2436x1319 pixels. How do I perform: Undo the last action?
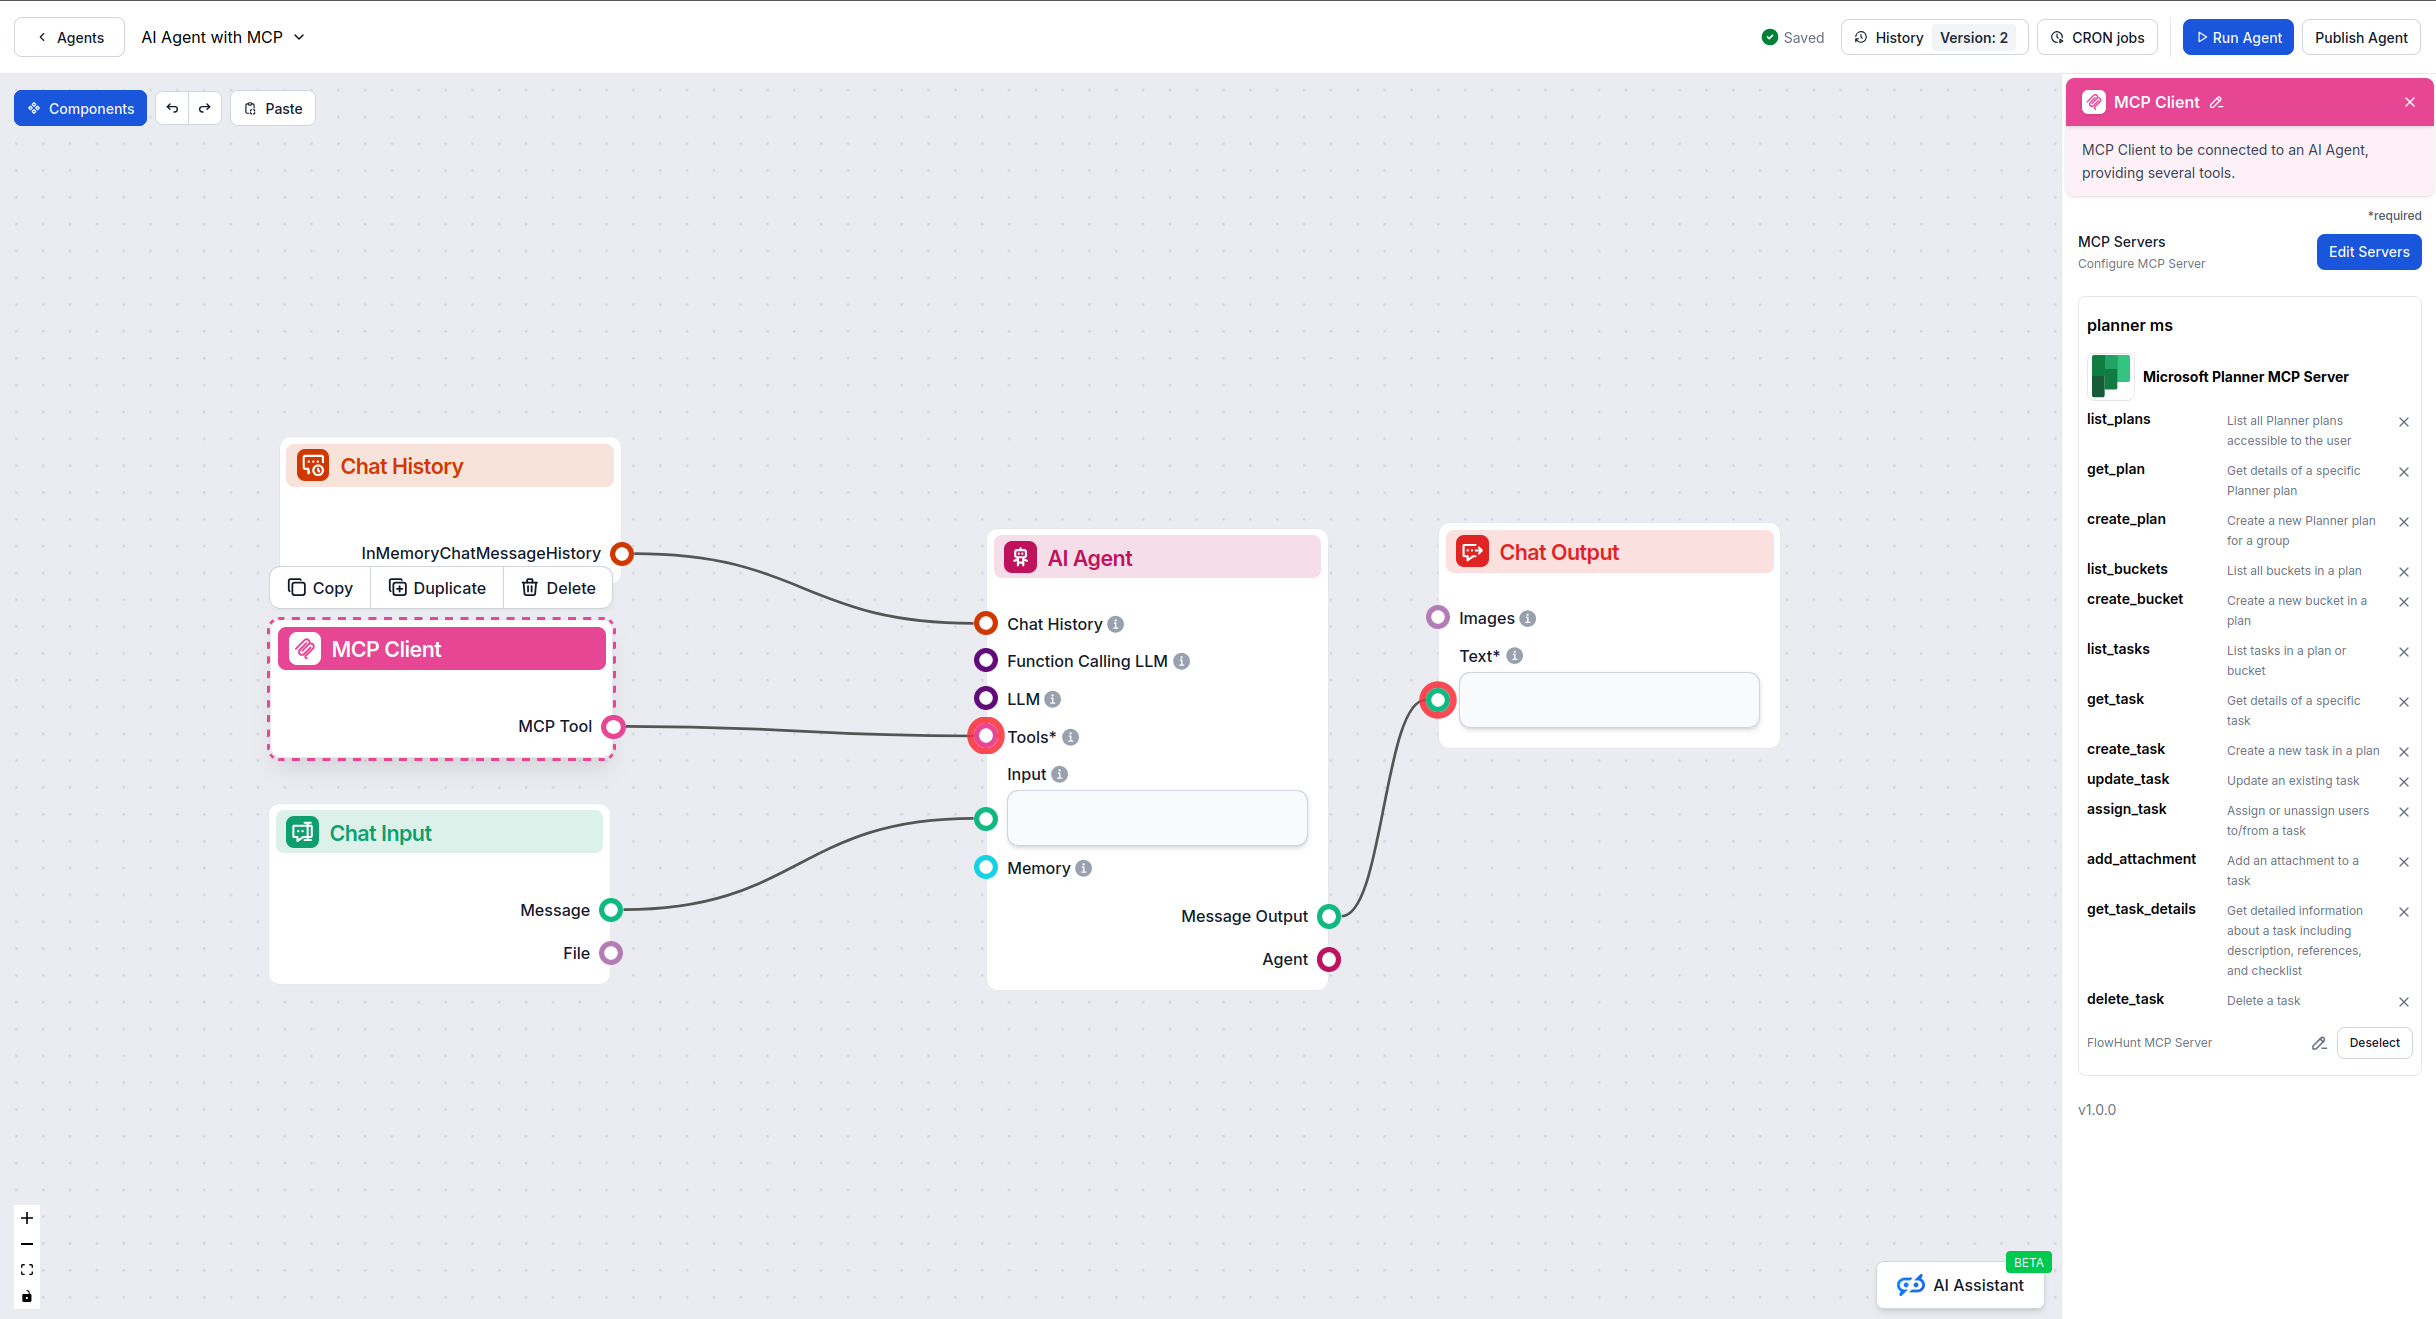[172, 108]
